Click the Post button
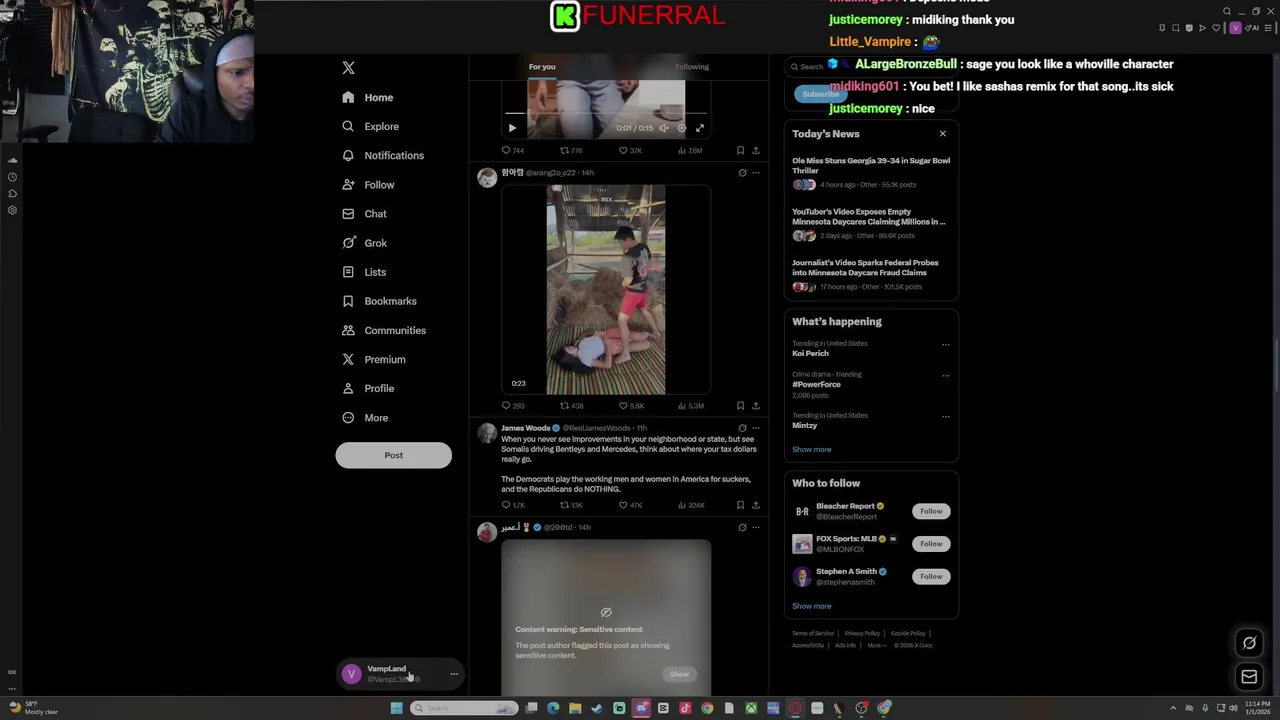Viewport: 1280px width, 720px height. (x=393, y=455)
